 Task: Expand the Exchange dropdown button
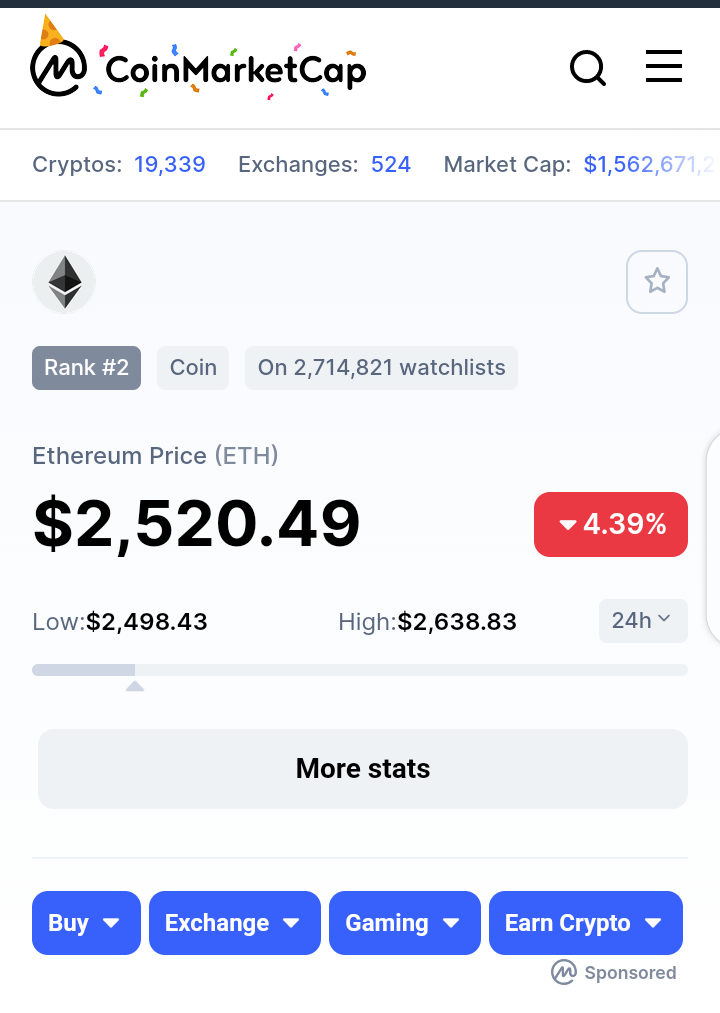pyautogui.click(x=235, y=923)
